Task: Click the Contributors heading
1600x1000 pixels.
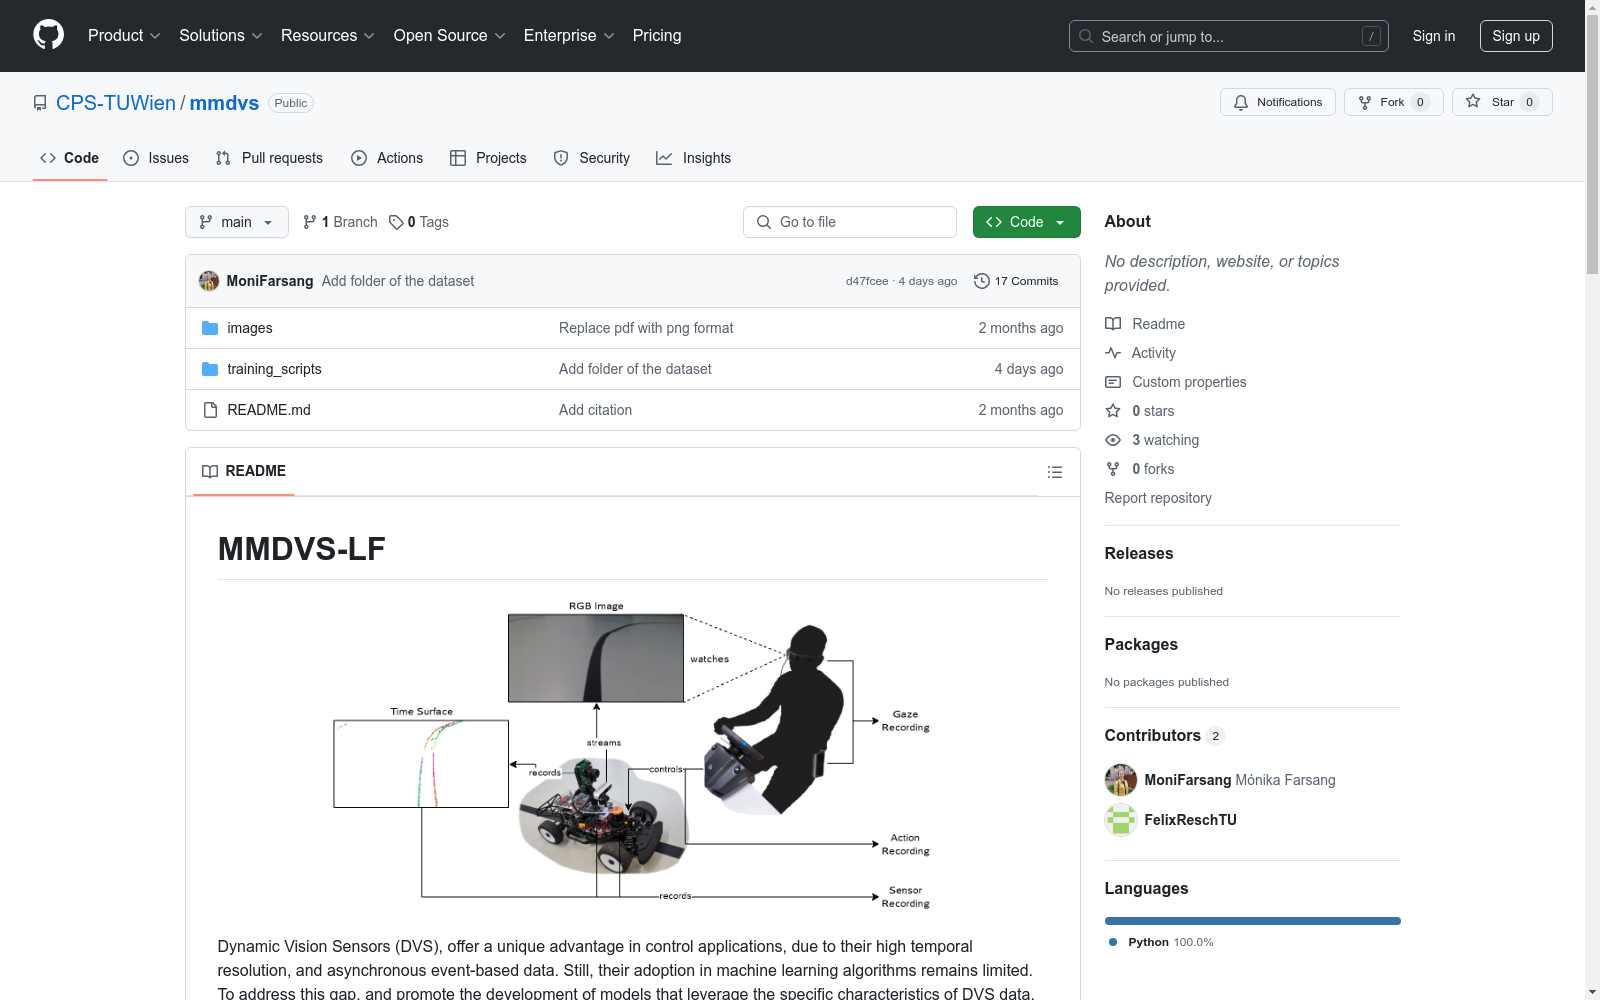Action: (x=1153, y=735)
